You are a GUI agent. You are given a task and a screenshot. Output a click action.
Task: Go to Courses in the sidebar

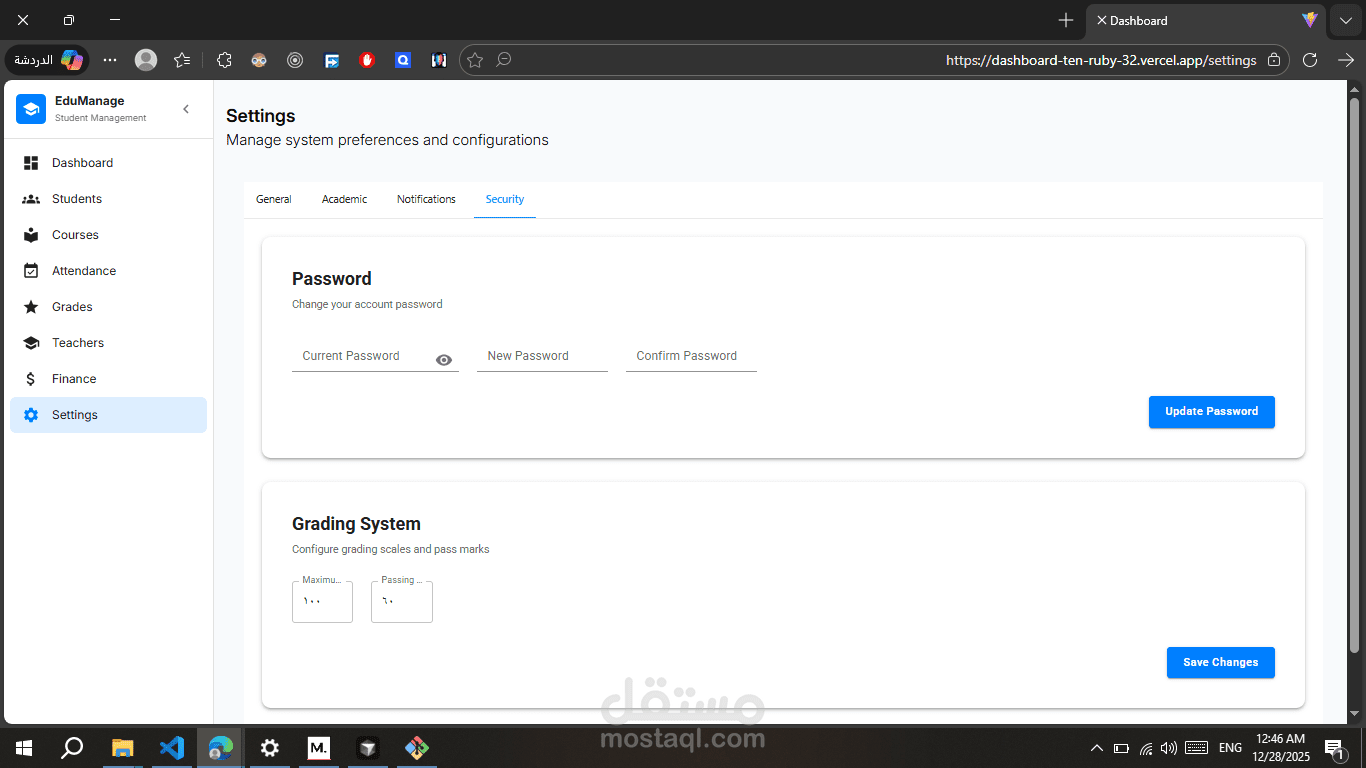(108, 235)
